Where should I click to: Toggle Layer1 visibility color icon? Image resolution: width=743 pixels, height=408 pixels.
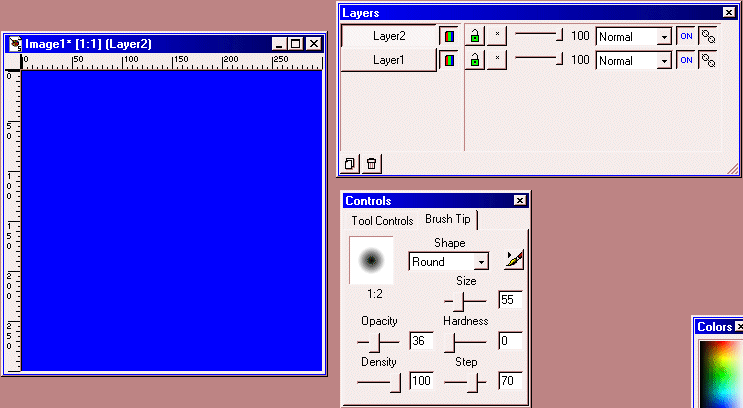pyautogui.click(x=449, y=60)
